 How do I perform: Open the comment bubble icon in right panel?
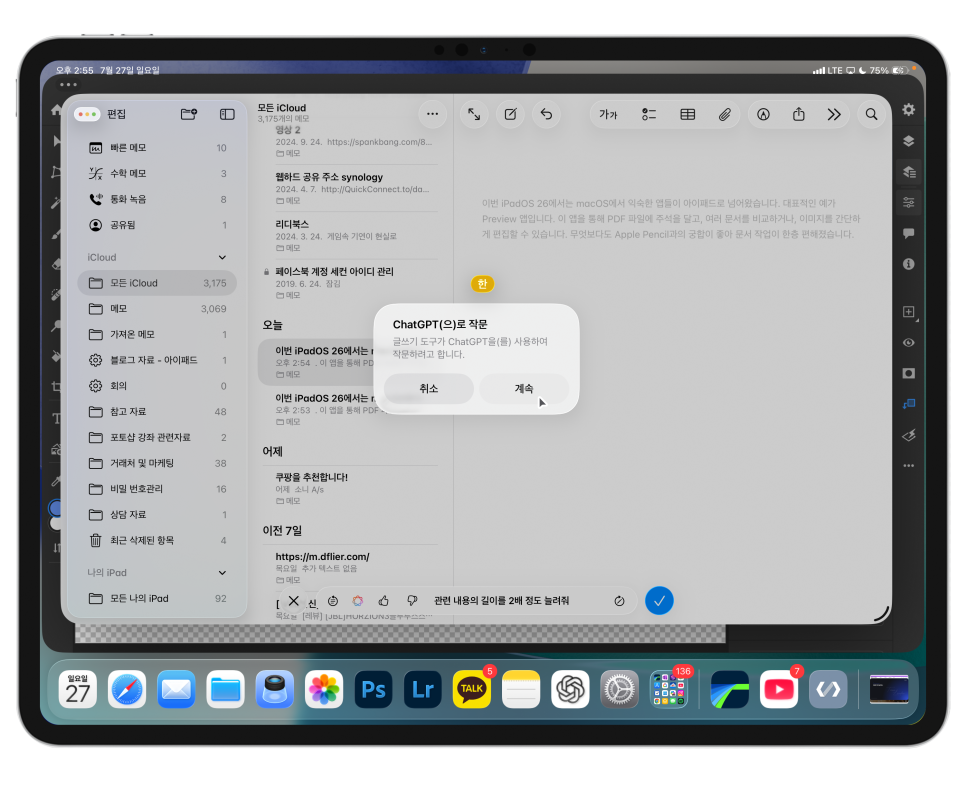tap(909, 234)
